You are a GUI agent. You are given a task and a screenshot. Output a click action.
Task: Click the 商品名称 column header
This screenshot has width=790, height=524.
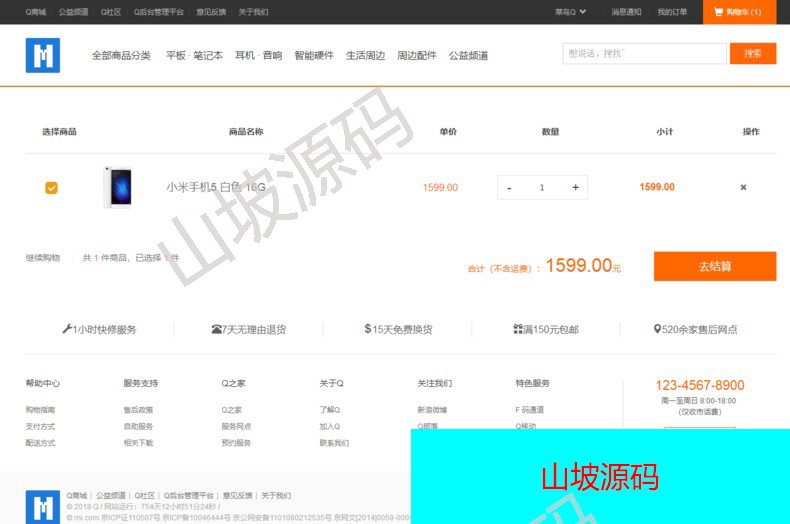point(246,132)
